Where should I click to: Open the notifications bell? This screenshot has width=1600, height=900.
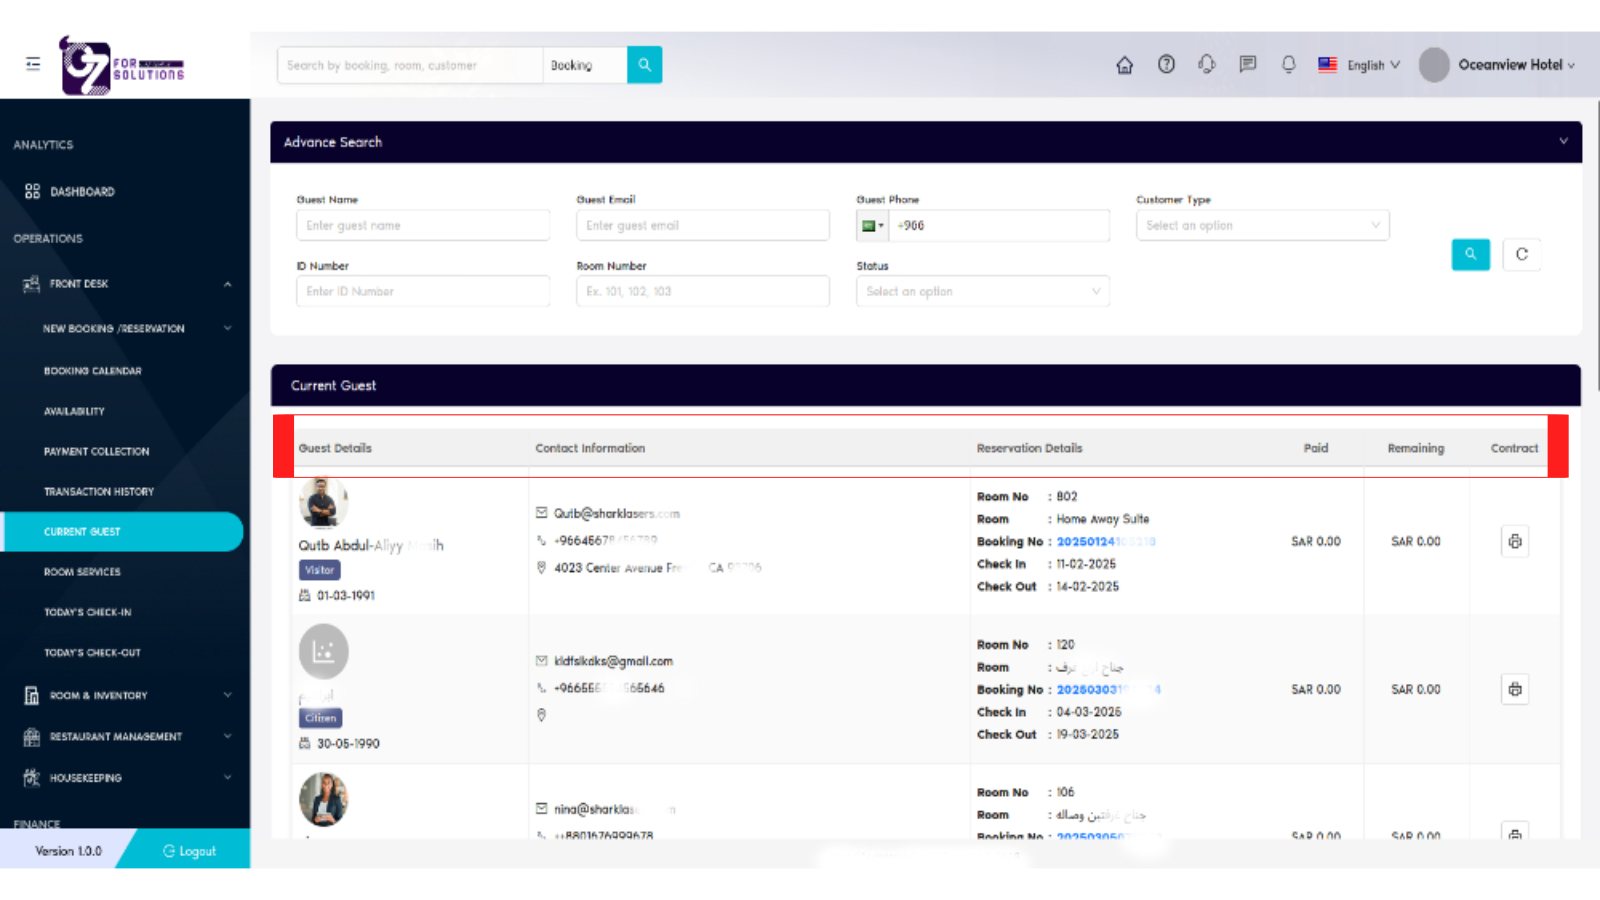pos(1288,64)
